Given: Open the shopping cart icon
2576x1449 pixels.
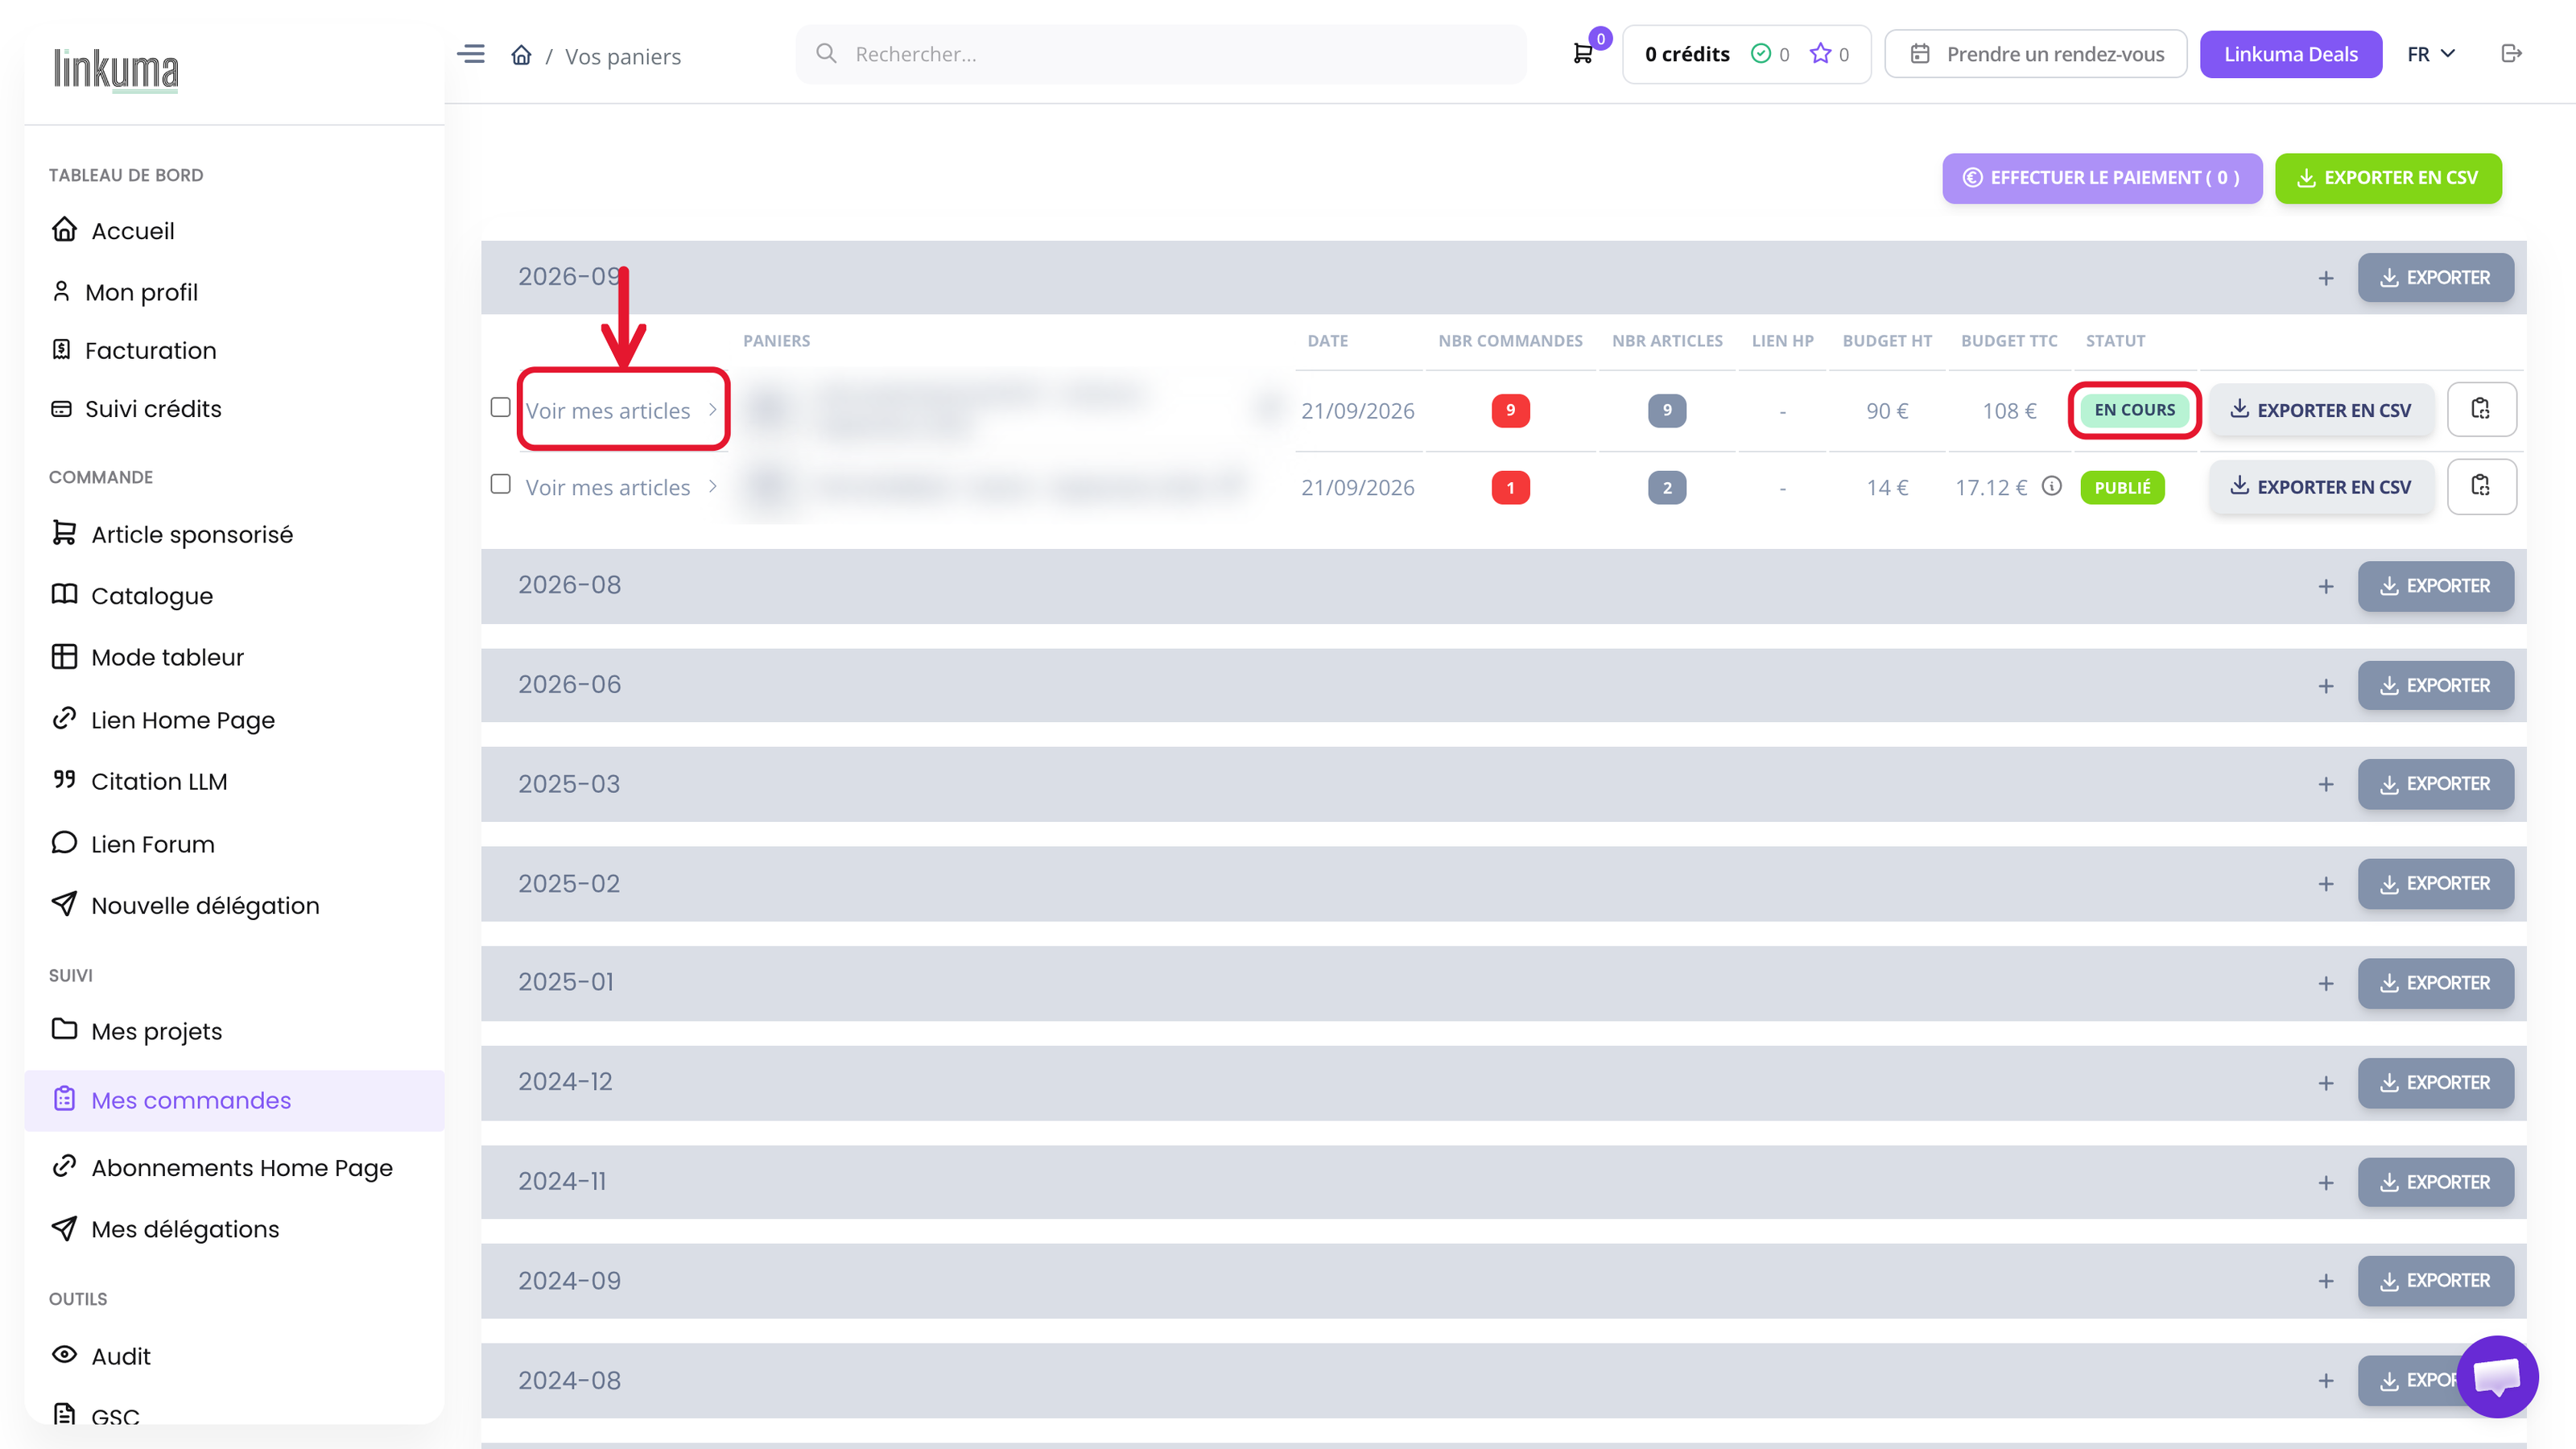Looking at the screenshot, I should (x=1583, y=54).
